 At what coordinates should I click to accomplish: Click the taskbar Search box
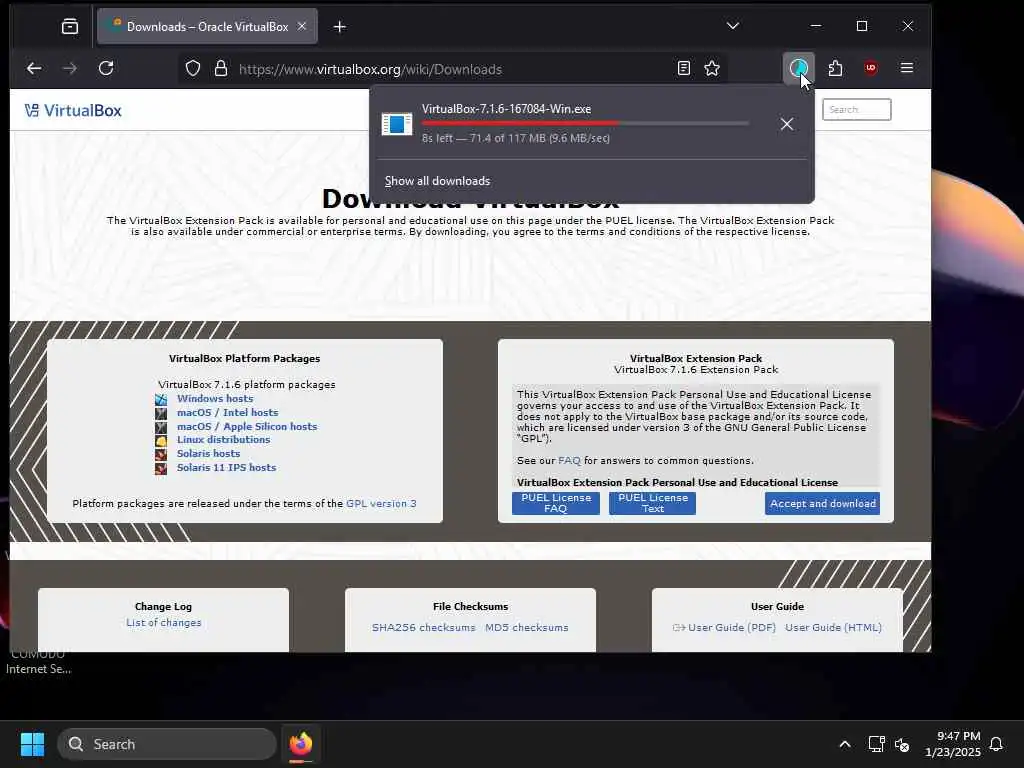pyautogui.click(x=167, y=744)
